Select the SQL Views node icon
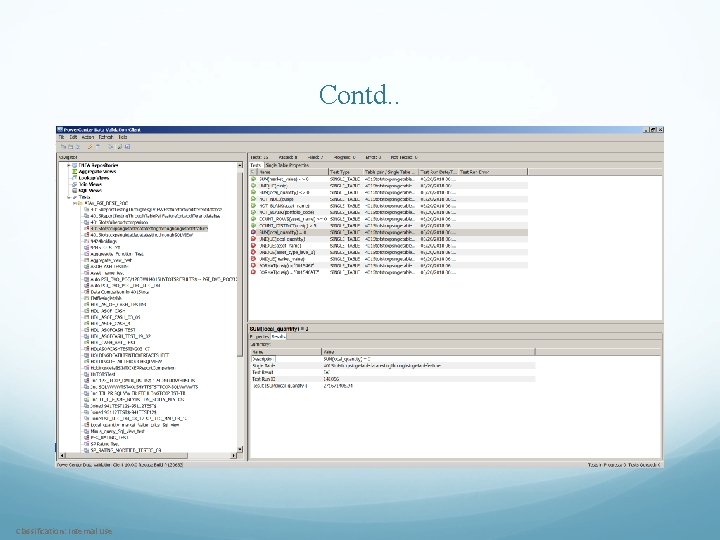 point(74,190)
